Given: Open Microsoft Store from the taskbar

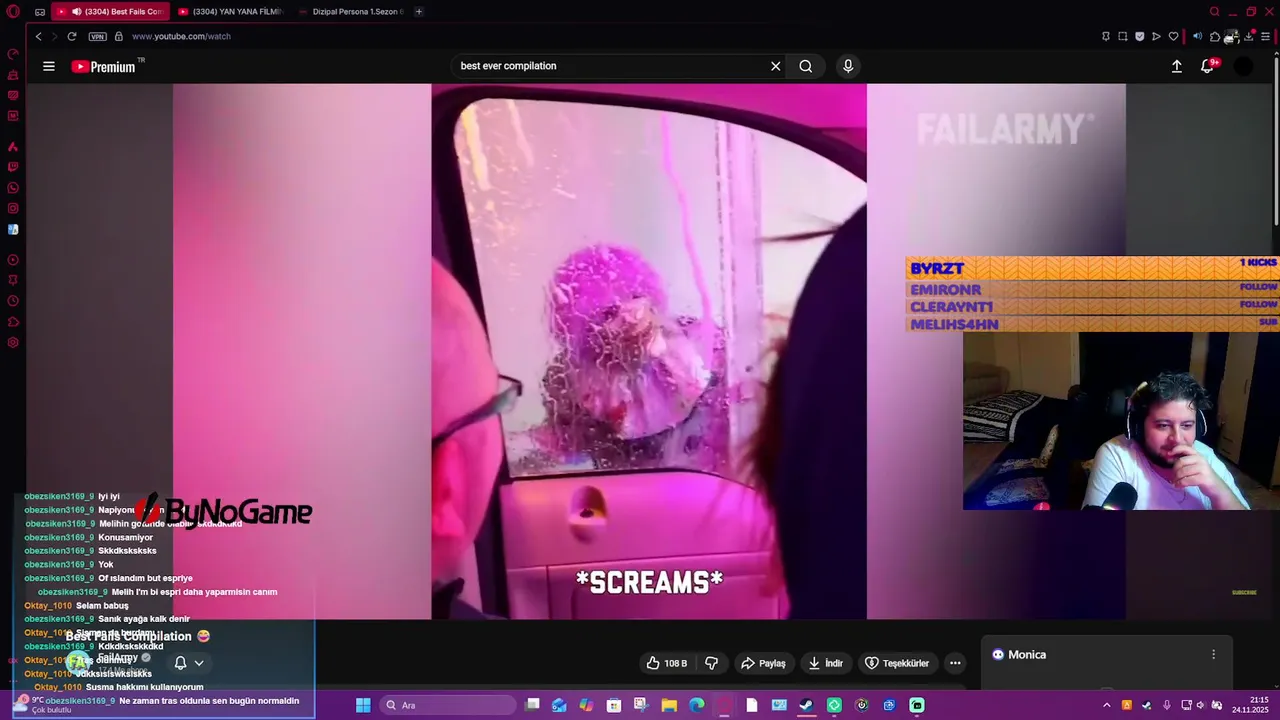Looking at the screenshot, I should (614, 705).
